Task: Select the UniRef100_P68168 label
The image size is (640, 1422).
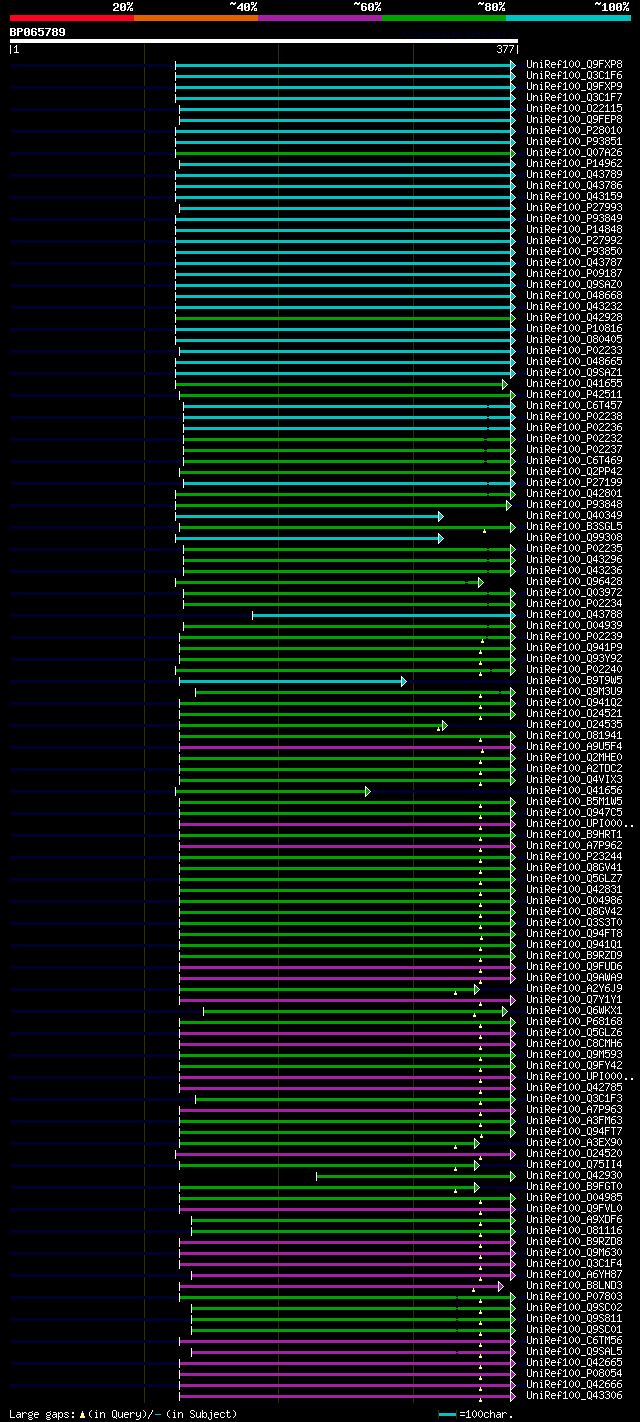Action: [x=574, y=1022]
